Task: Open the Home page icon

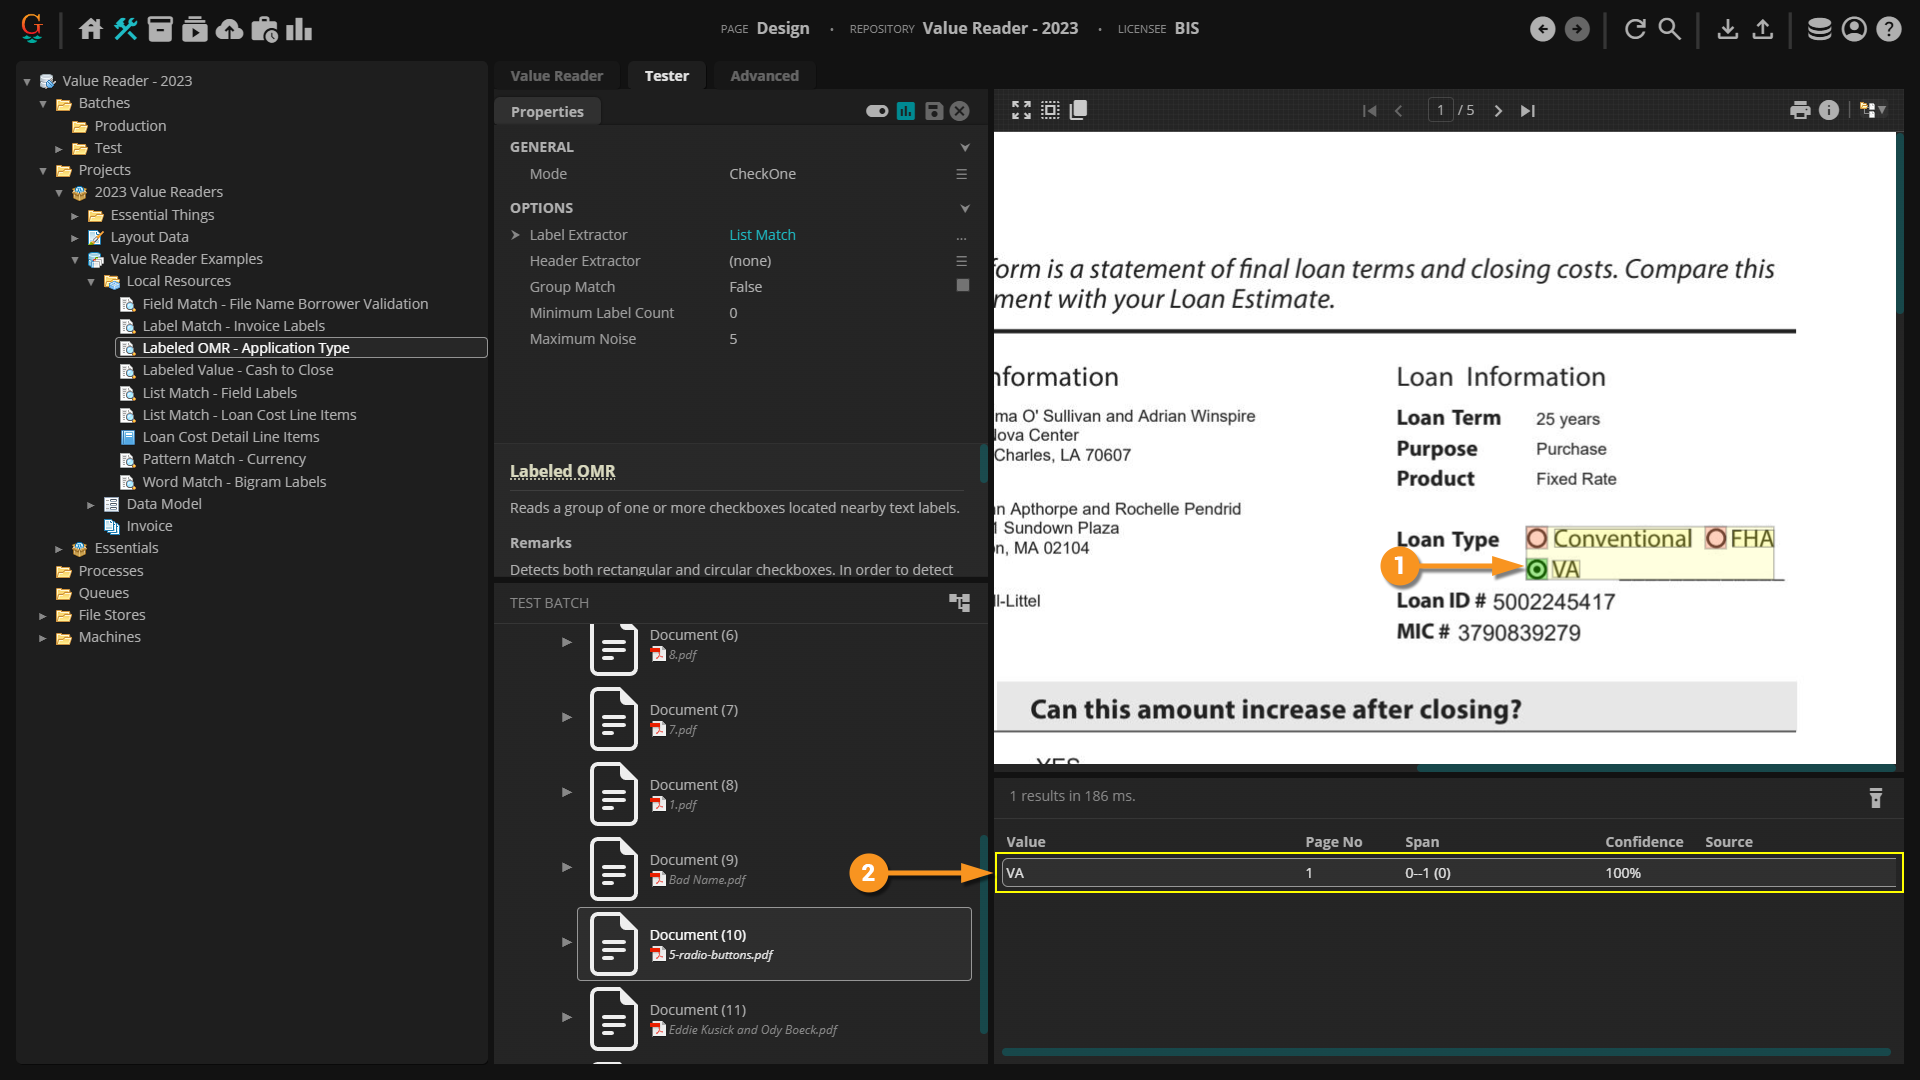Action: click(91, 29)
